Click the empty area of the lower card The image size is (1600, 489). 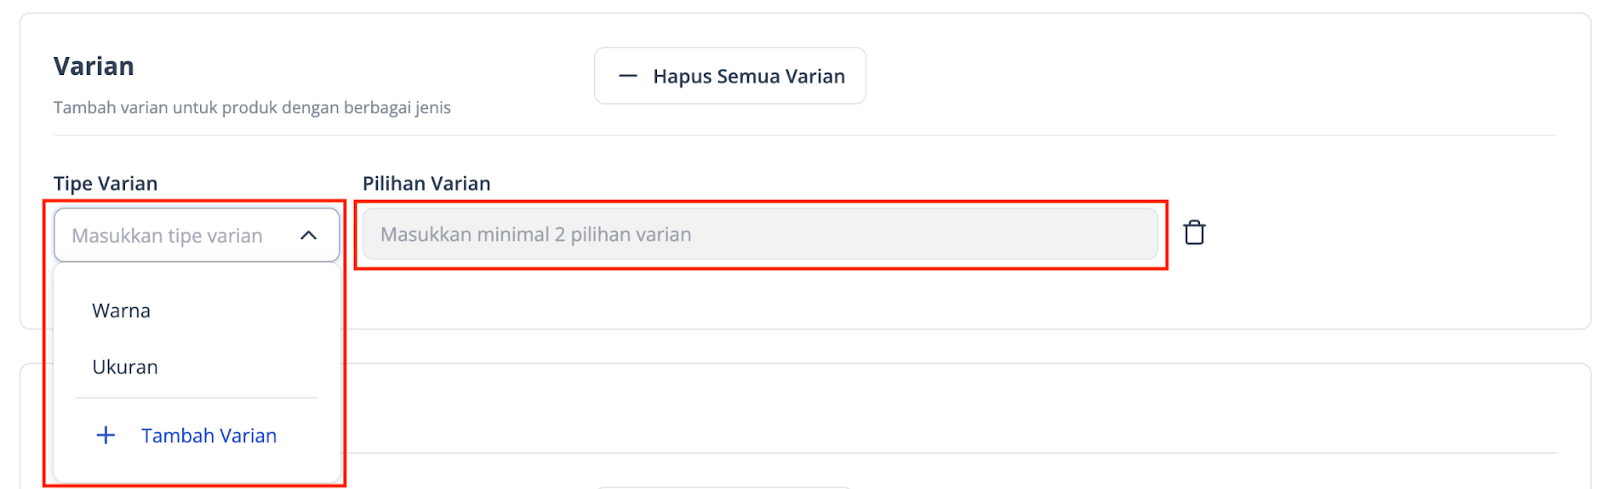click(1000, 410)
